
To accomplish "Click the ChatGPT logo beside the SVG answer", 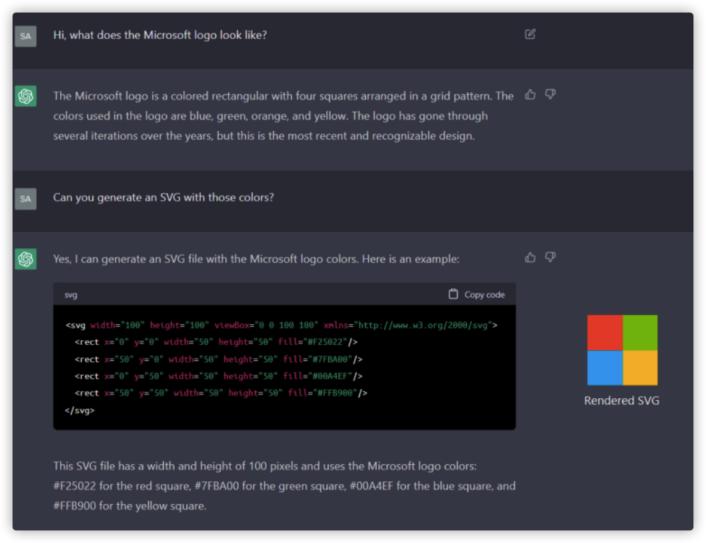I will click(x=26, y=259).
